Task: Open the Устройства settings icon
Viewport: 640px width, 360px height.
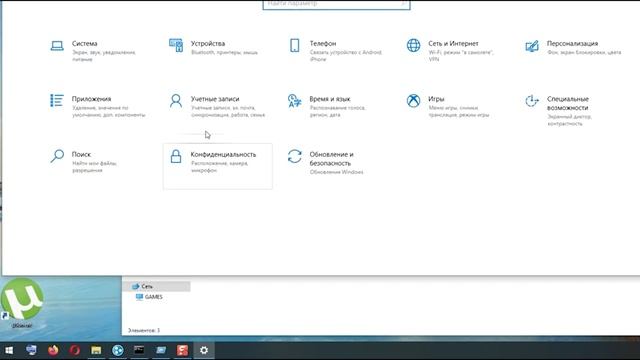Action: [176, 45]
